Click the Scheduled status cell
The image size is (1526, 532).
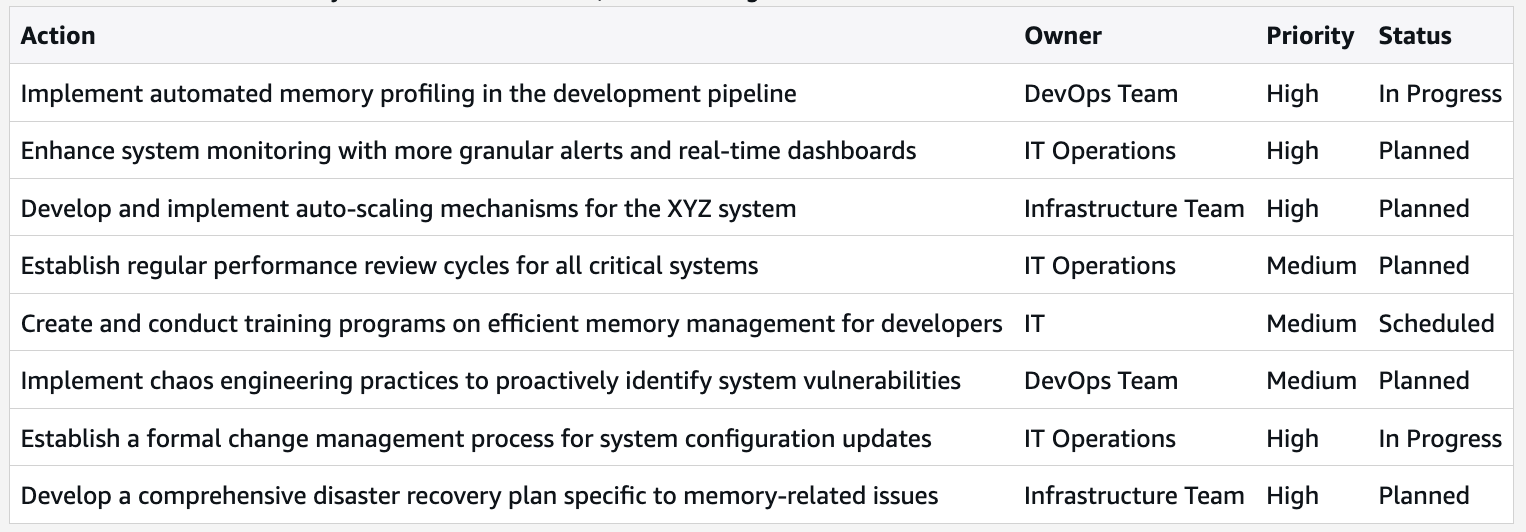1436,324
